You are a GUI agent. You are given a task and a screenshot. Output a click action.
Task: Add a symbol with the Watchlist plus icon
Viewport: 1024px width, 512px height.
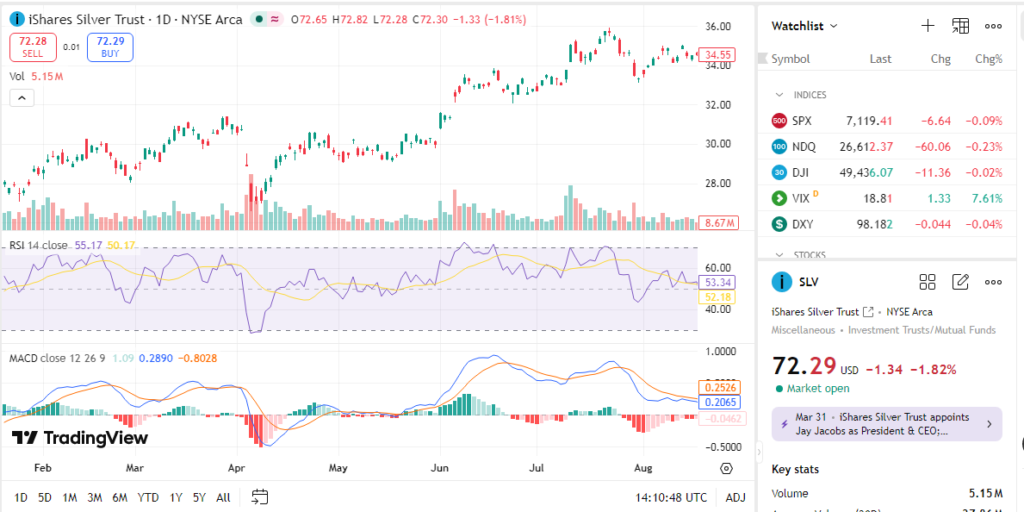point(927,26)
